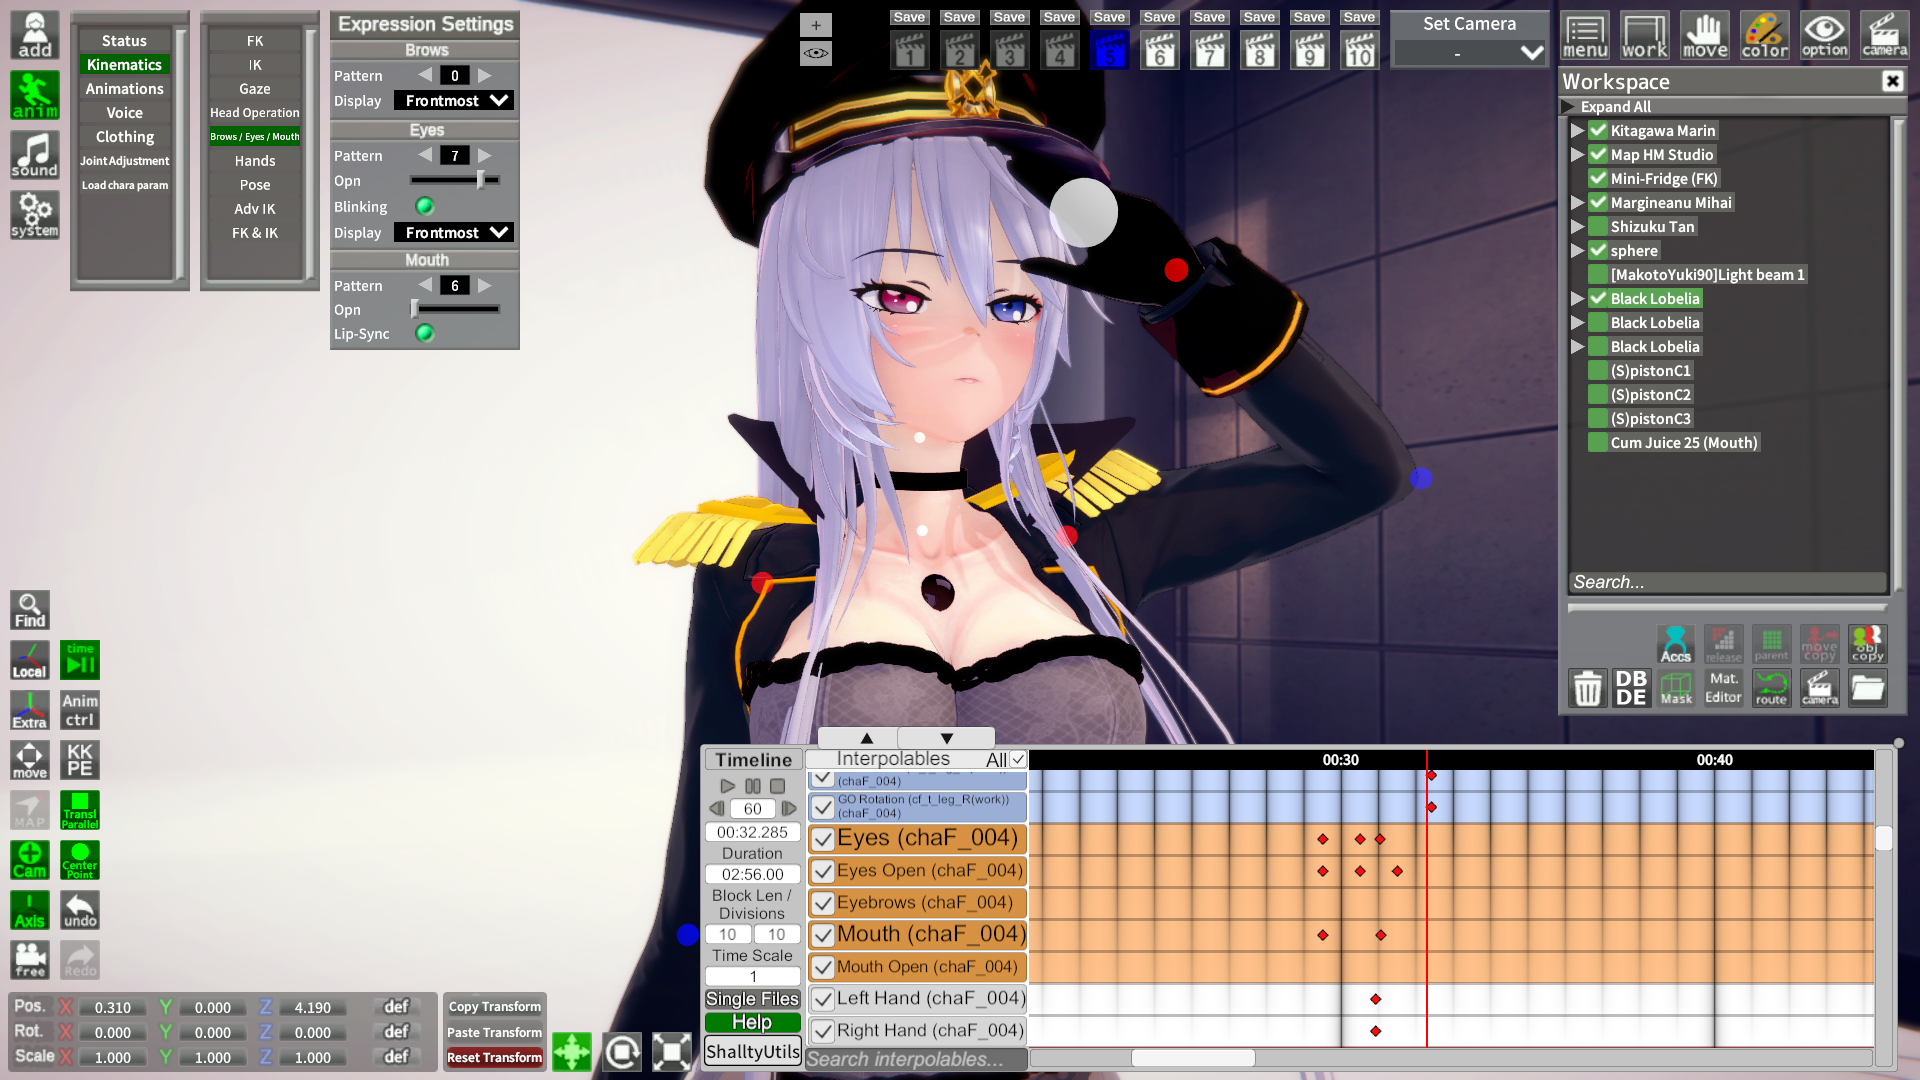This screenshot has height=1080, width=1920.
Task: Toggle the sphere visibility checkbox
Action: pyautogui.click(x=1598, y=250)
